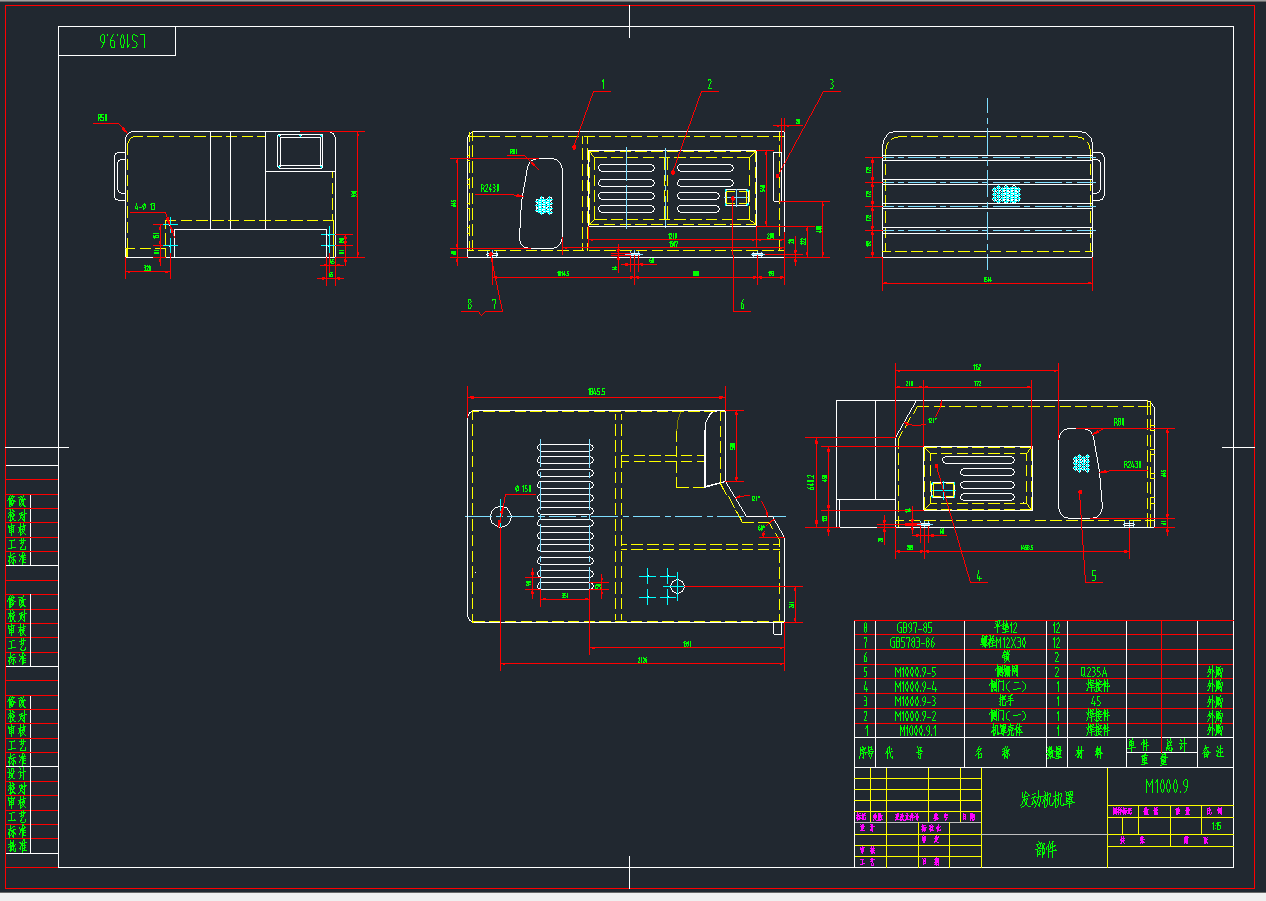Click the drawing title 发动机机罩
Image resolution: width=1266 pixels, height=901 pixels.
point(1046,800)
